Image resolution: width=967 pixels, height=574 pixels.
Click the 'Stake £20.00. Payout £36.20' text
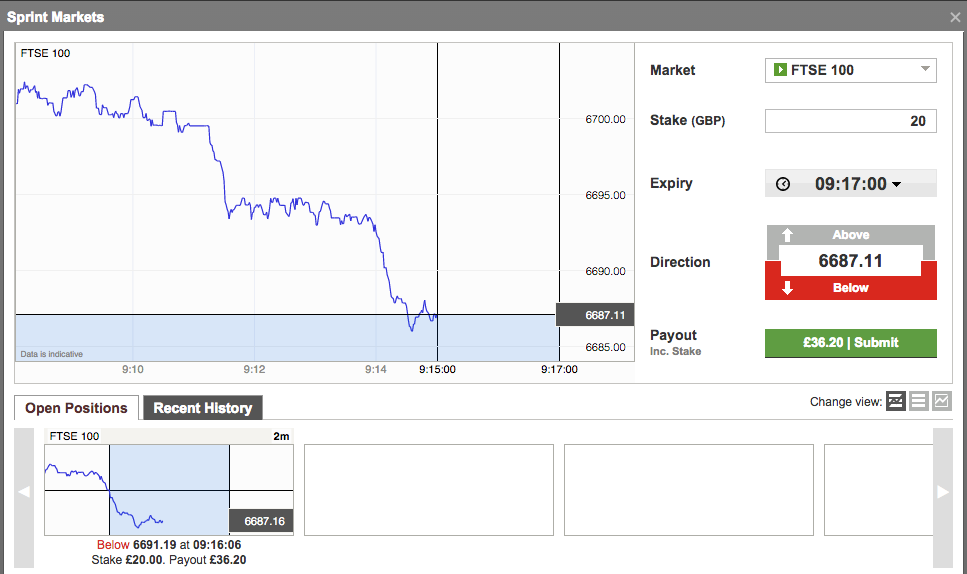pos(169,560)
